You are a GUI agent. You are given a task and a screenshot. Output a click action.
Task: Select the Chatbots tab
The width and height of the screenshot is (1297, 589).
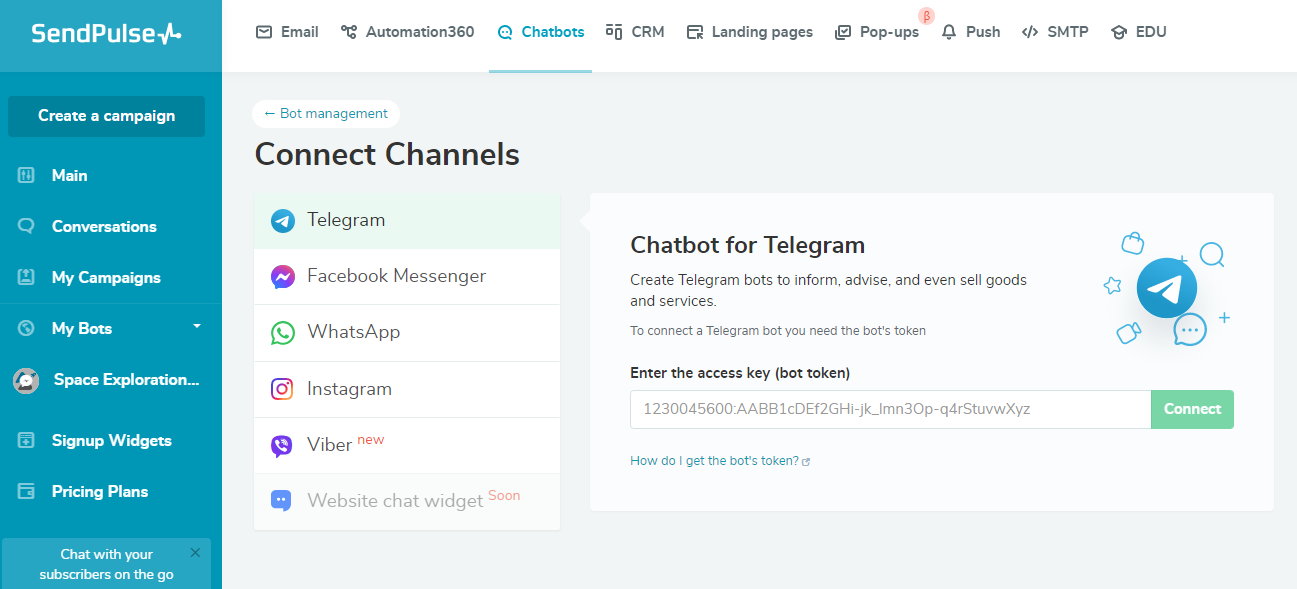540,32
